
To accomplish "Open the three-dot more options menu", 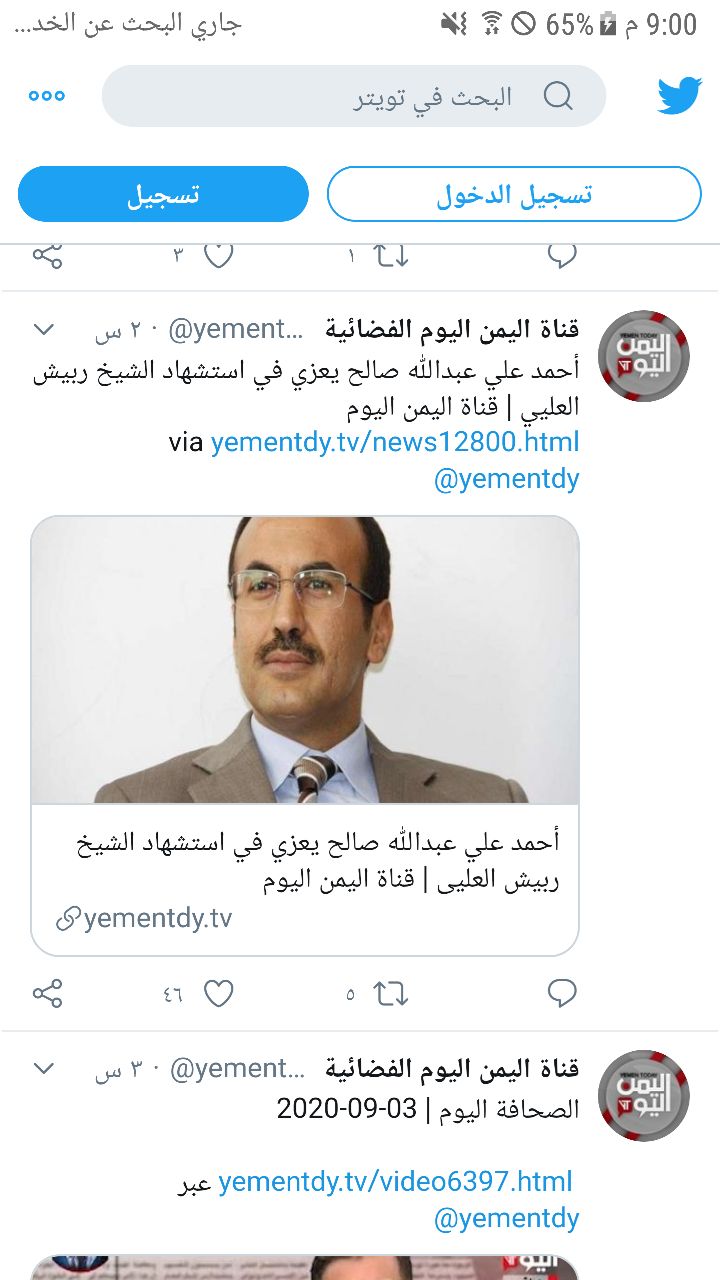I will point(47,96).
